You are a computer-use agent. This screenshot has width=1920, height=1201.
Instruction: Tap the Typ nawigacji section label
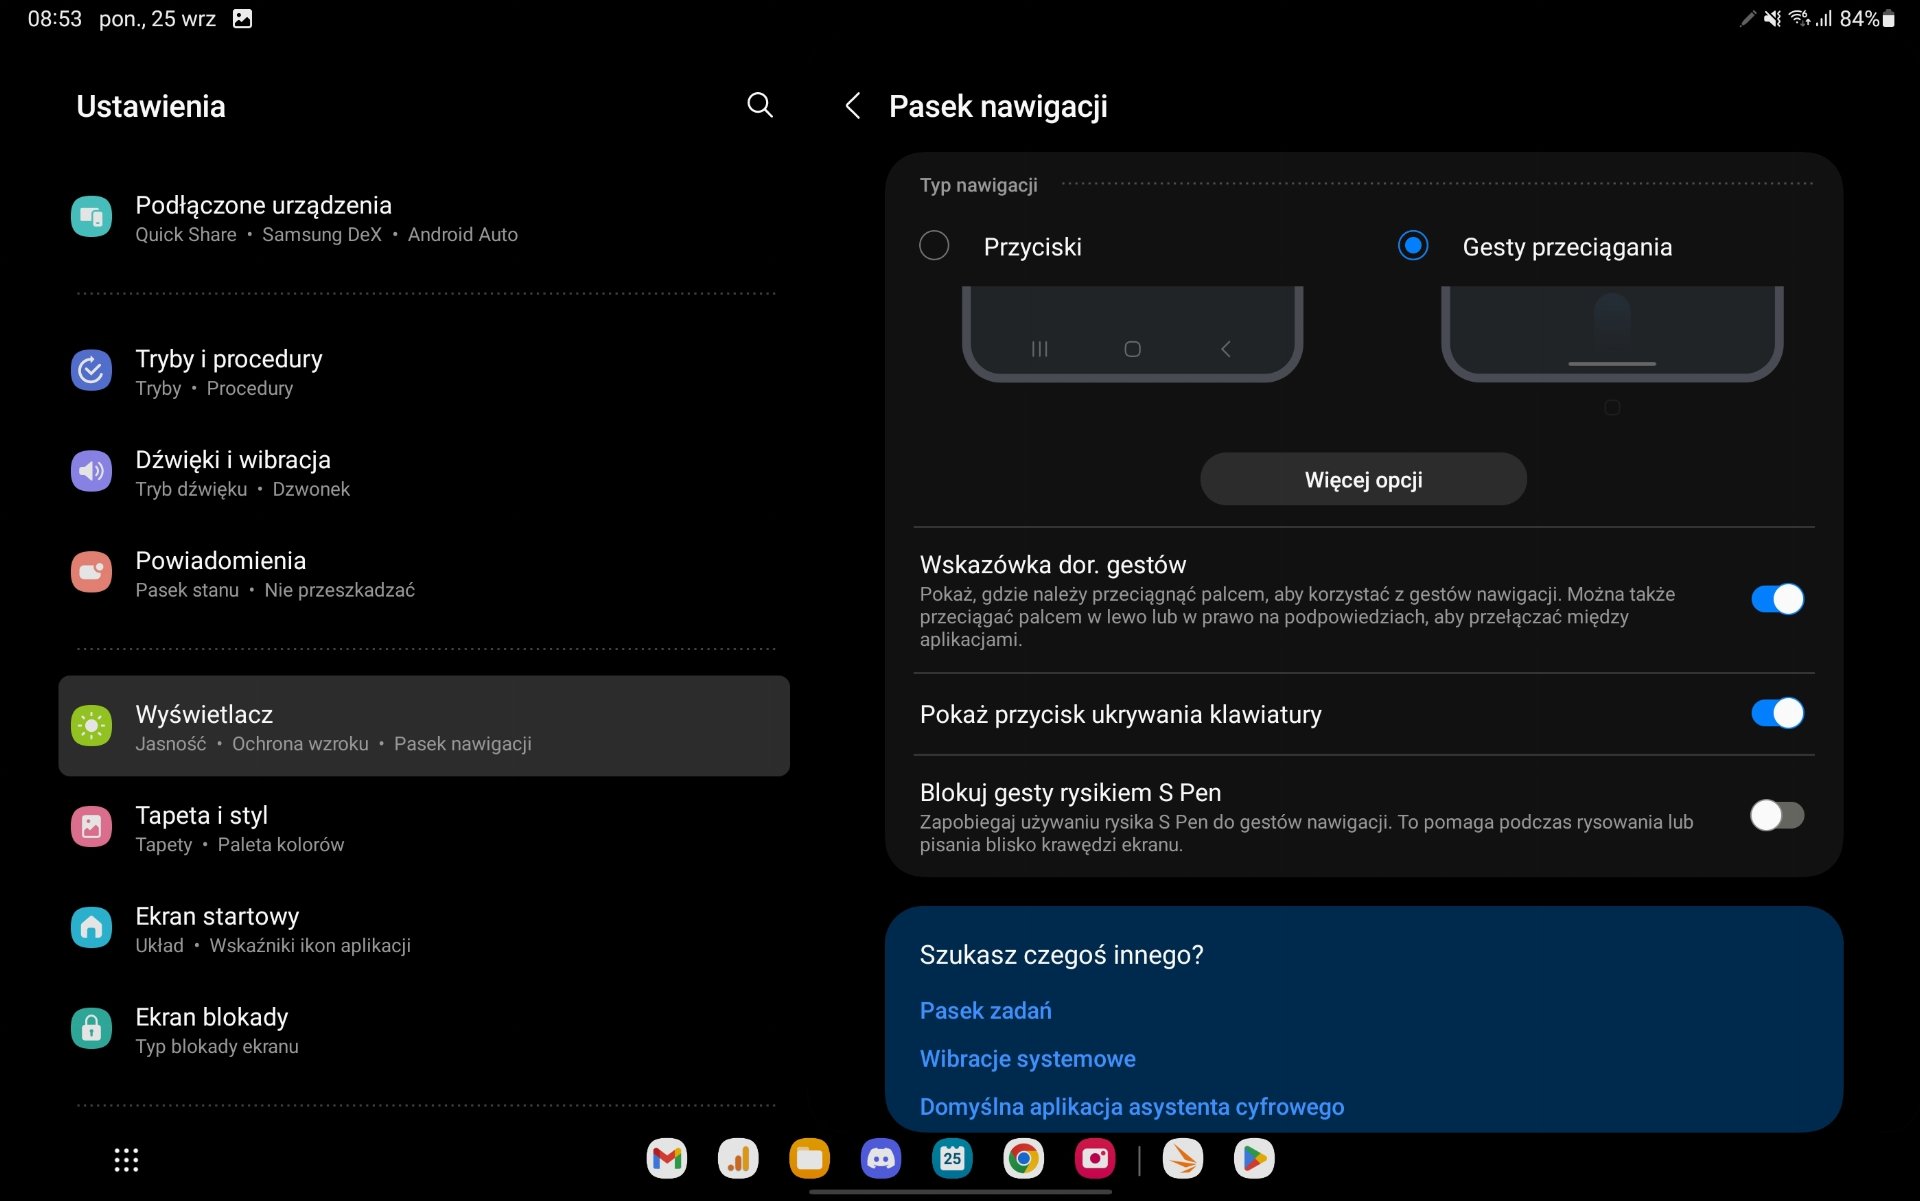tap(978, 185)
